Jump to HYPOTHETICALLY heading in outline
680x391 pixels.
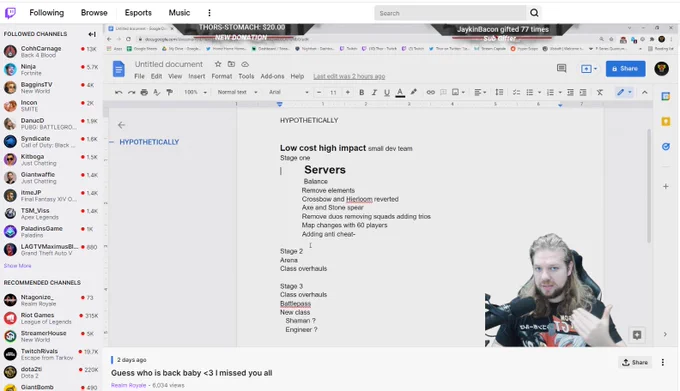(149, 142)
